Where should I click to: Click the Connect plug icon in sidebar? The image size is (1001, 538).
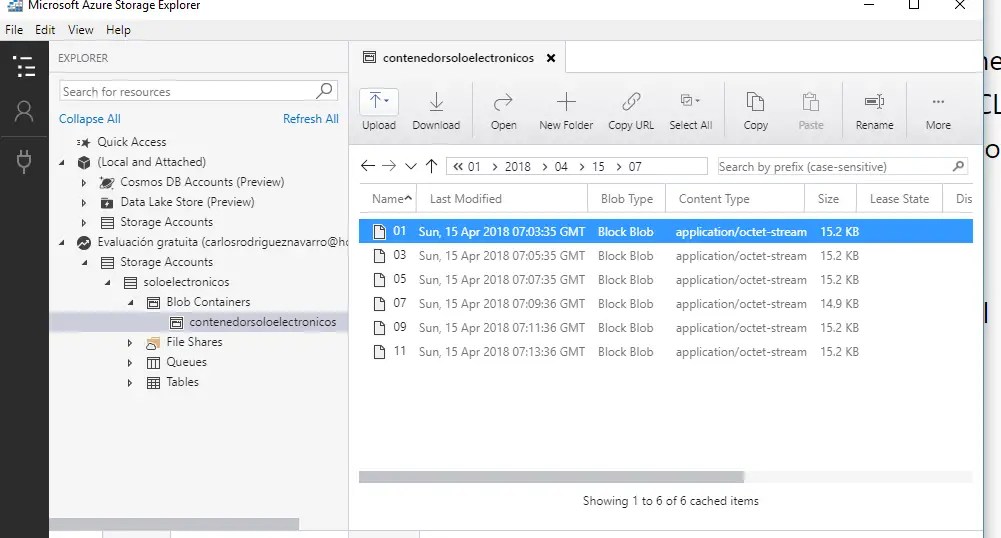24,161
